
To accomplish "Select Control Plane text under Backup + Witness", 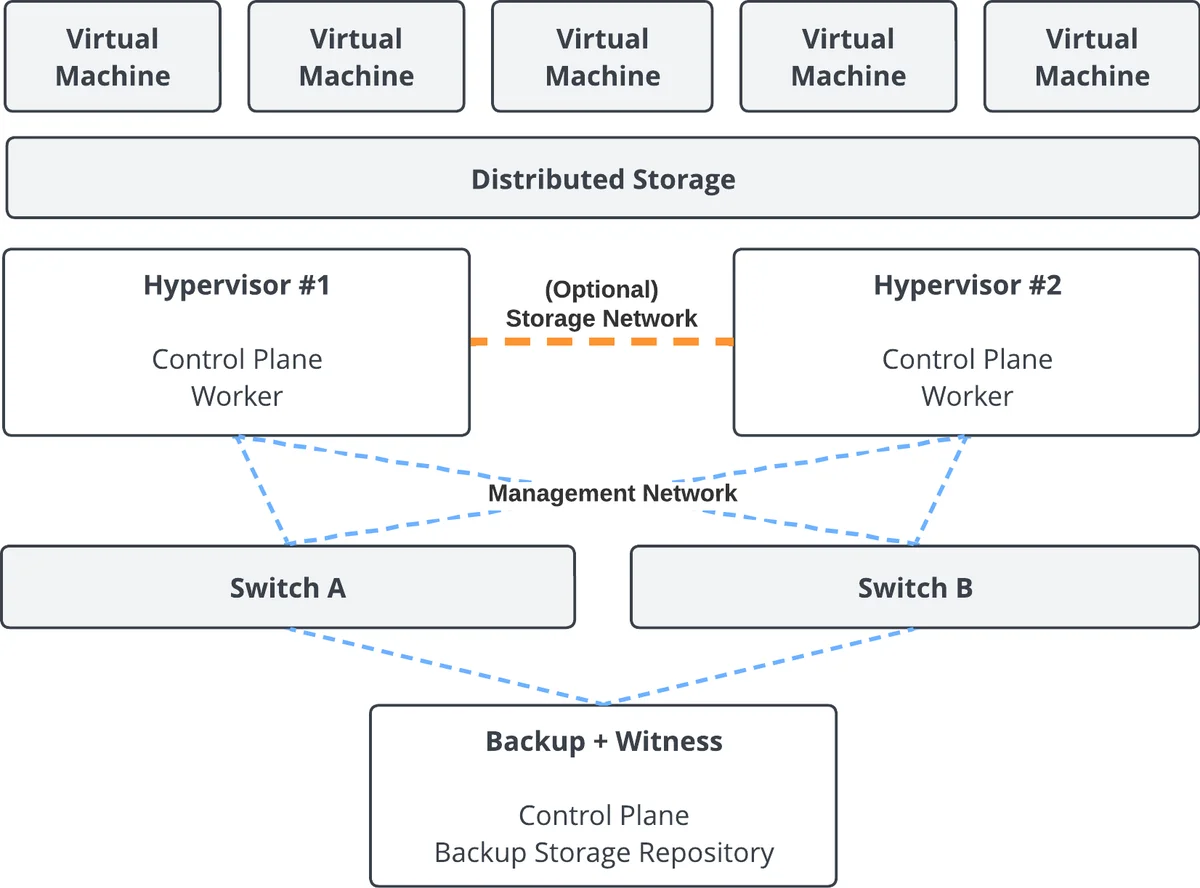I will click(603, 815).
